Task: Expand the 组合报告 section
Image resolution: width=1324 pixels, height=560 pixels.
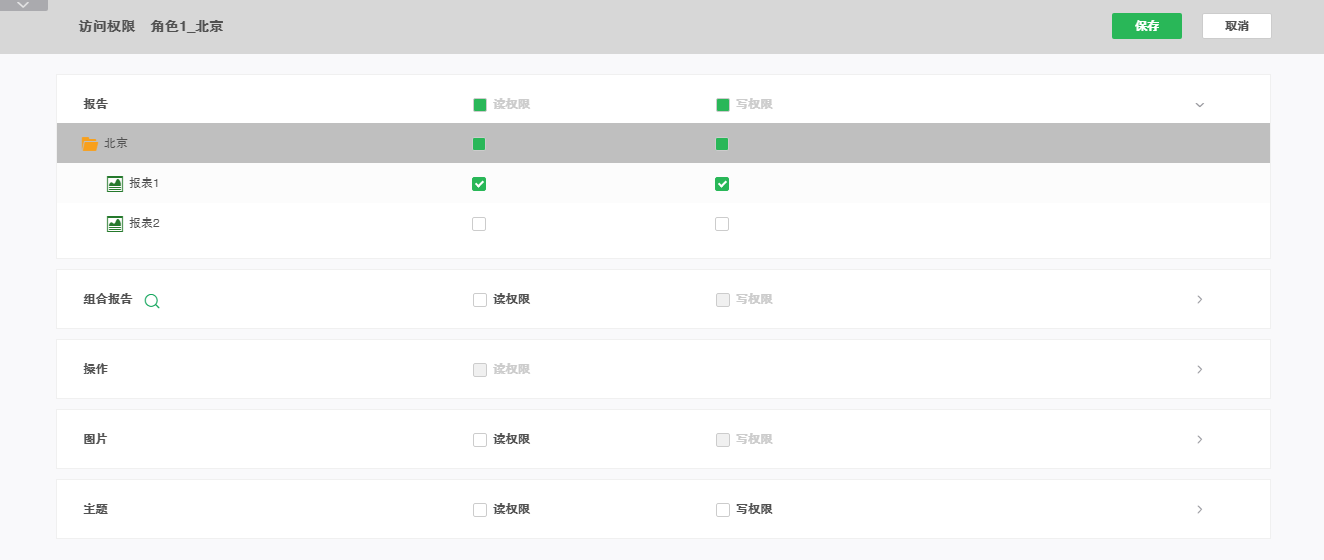Action: pos(1199,299)
